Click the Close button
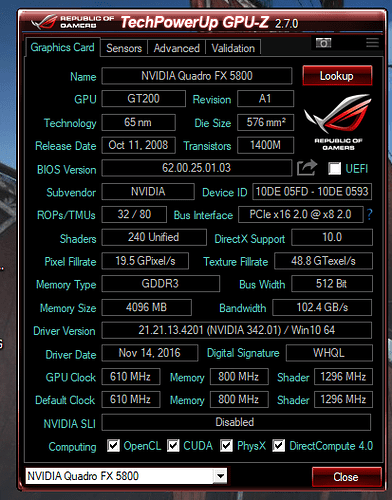The image size is (392, 500). 346,477
